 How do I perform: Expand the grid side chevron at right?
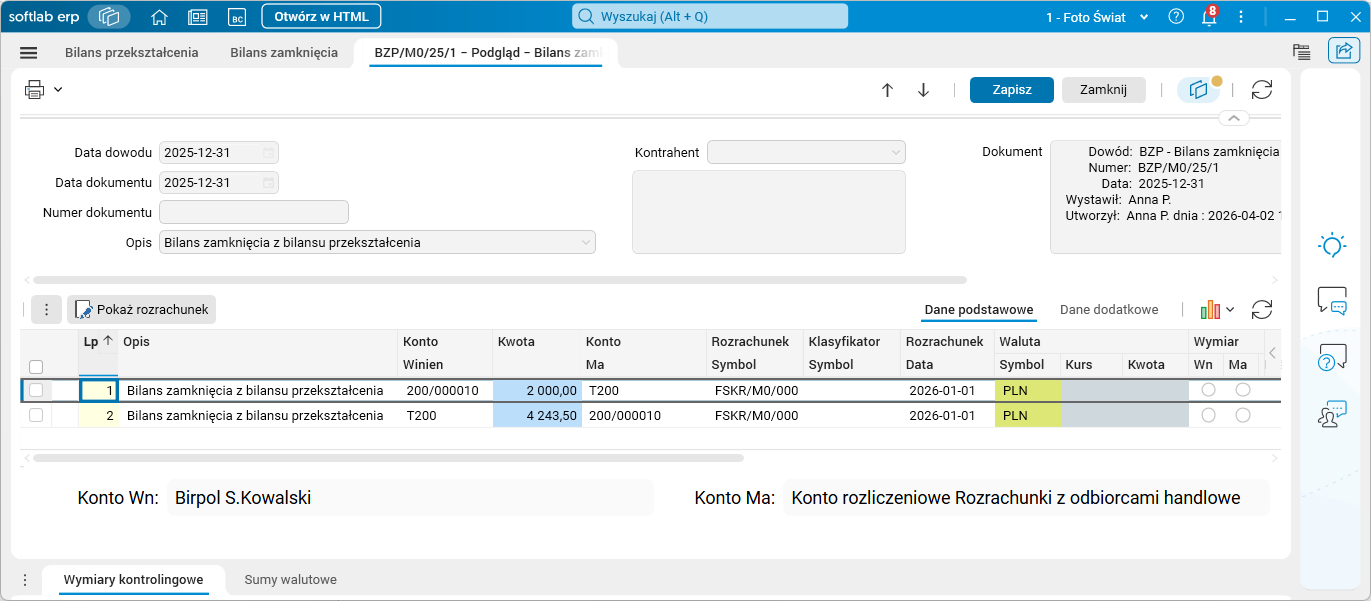pos(1272,353)
